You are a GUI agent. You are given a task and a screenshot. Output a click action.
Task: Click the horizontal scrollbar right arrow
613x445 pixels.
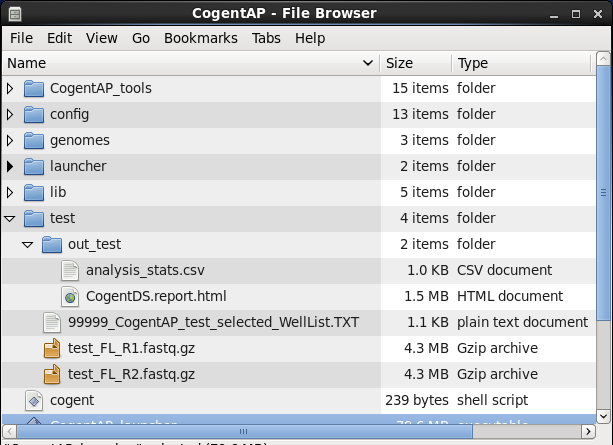click(588, 432)
